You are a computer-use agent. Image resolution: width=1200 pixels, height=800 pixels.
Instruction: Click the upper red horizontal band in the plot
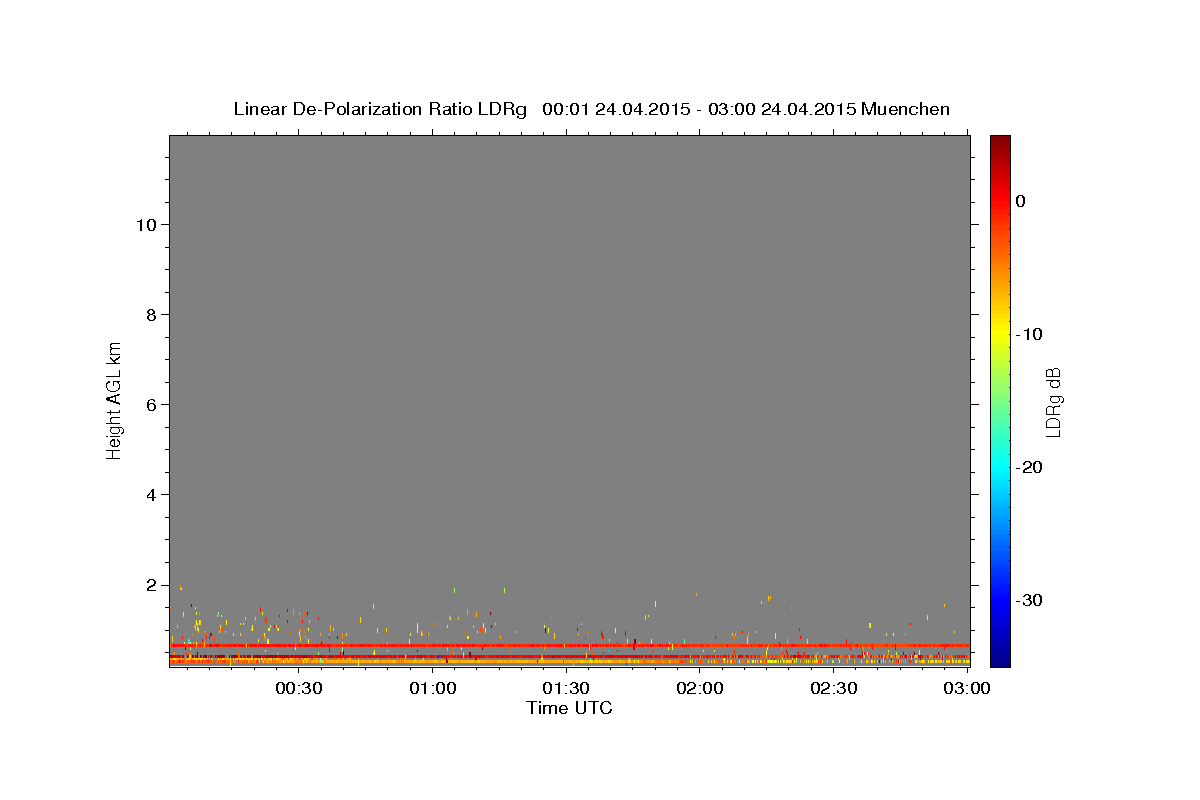(570, 646)
